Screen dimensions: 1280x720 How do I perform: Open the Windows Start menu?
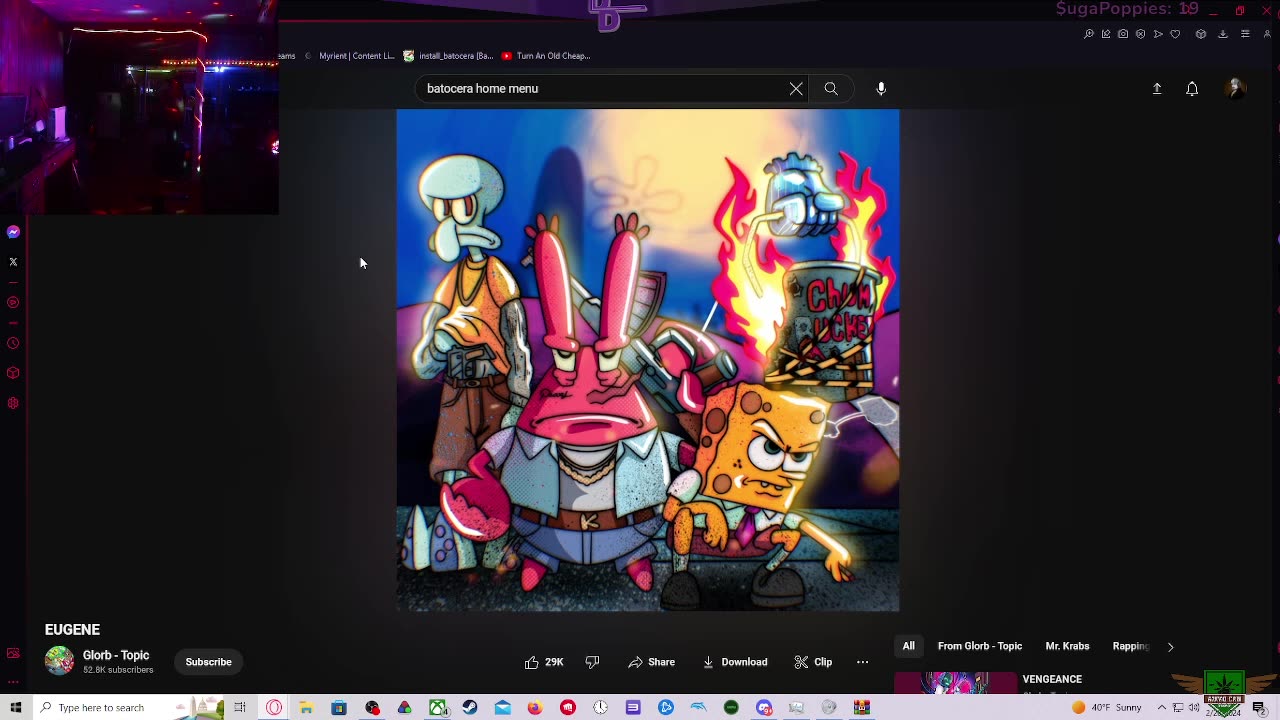tap(16, 708)
